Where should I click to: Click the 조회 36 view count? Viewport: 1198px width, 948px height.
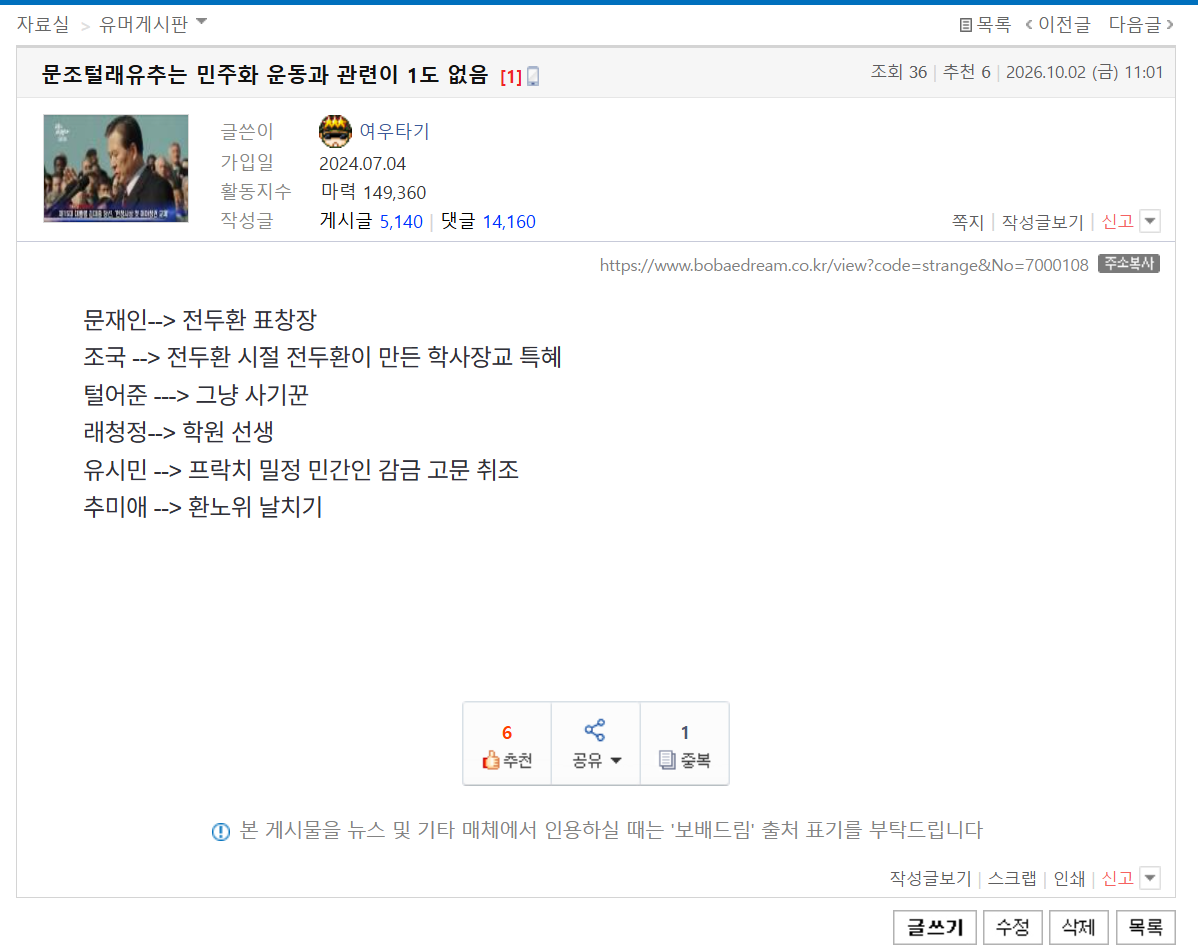click(x=898, y=73)
